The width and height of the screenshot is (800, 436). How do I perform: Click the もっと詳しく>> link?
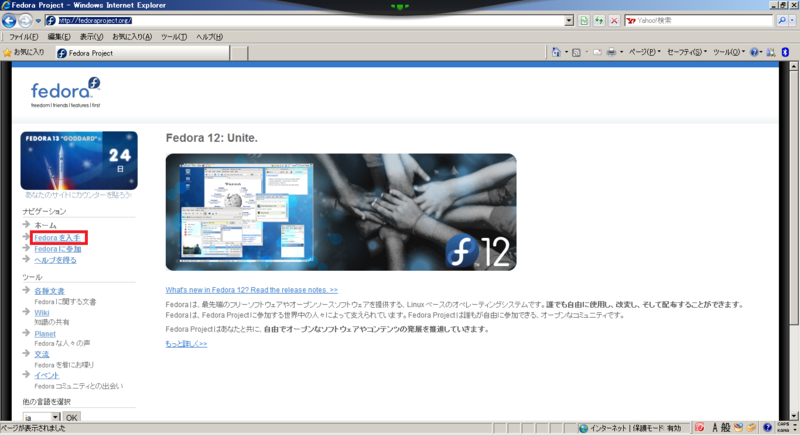[x=186, y=344]
